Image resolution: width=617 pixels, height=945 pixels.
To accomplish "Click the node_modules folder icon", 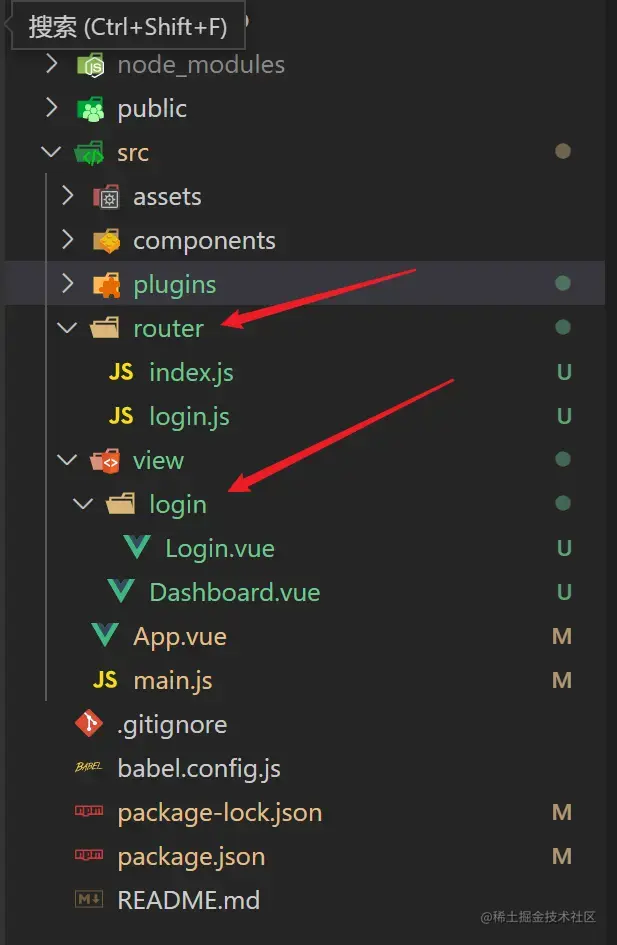I will 91,64.
